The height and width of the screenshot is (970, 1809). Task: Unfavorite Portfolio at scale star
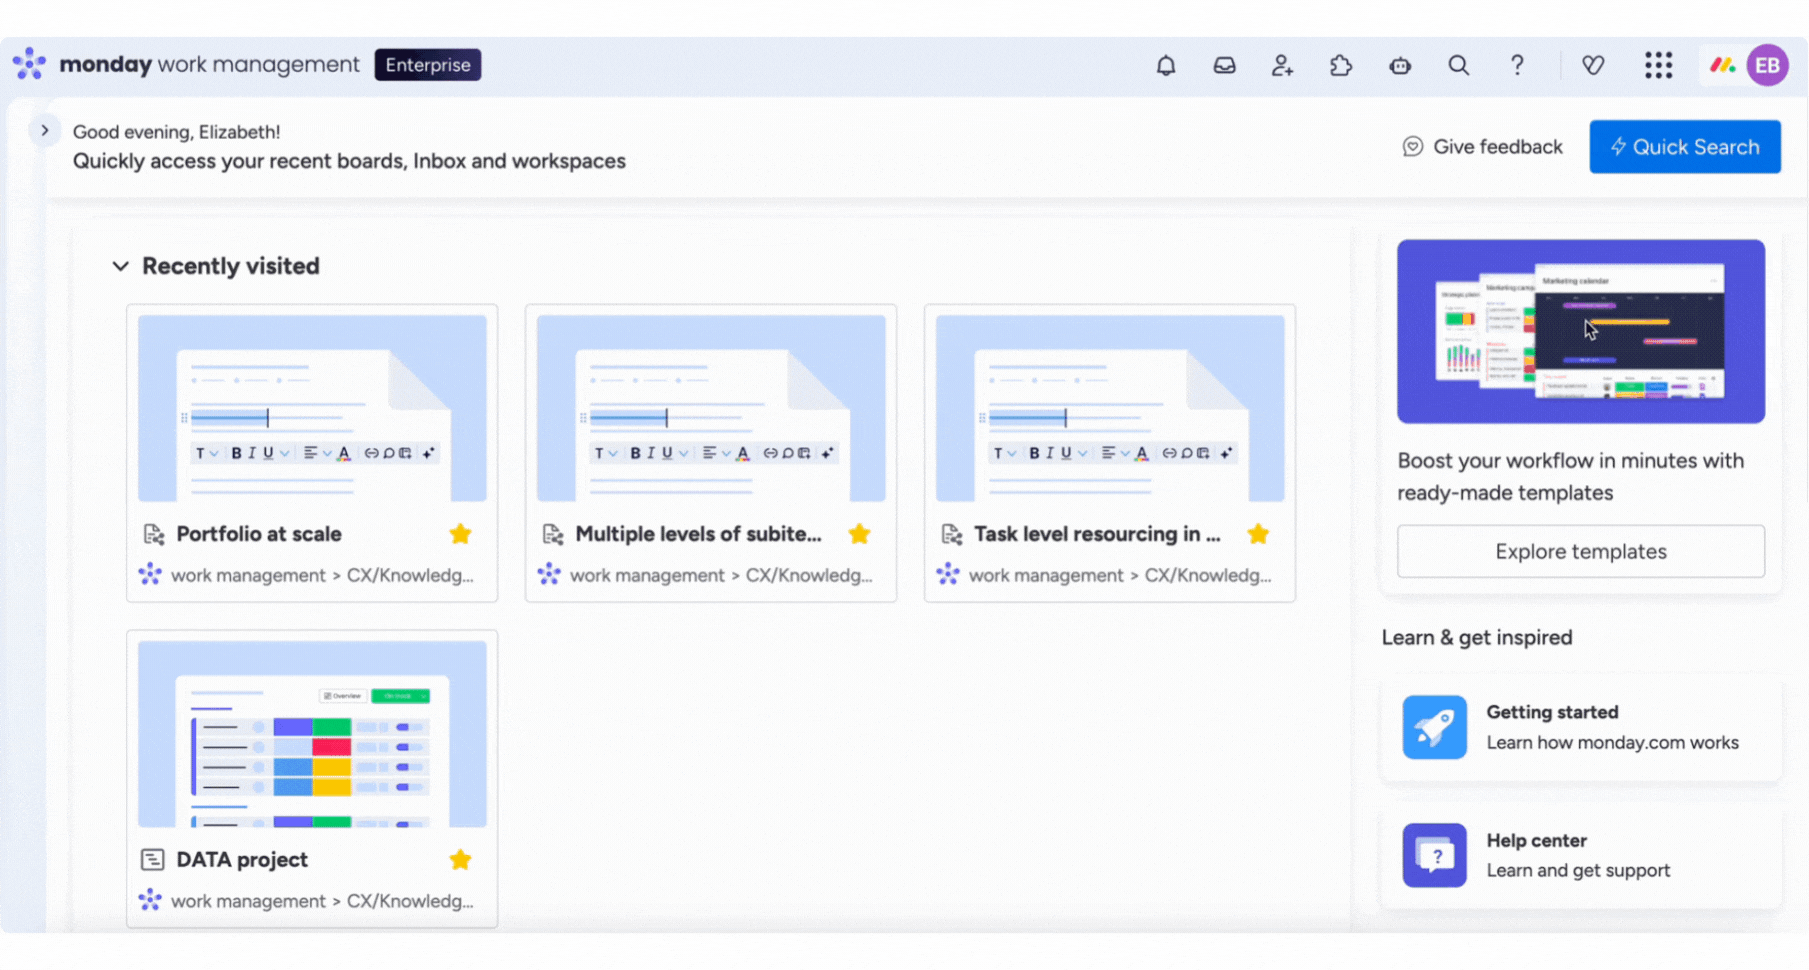pos(460,534)
